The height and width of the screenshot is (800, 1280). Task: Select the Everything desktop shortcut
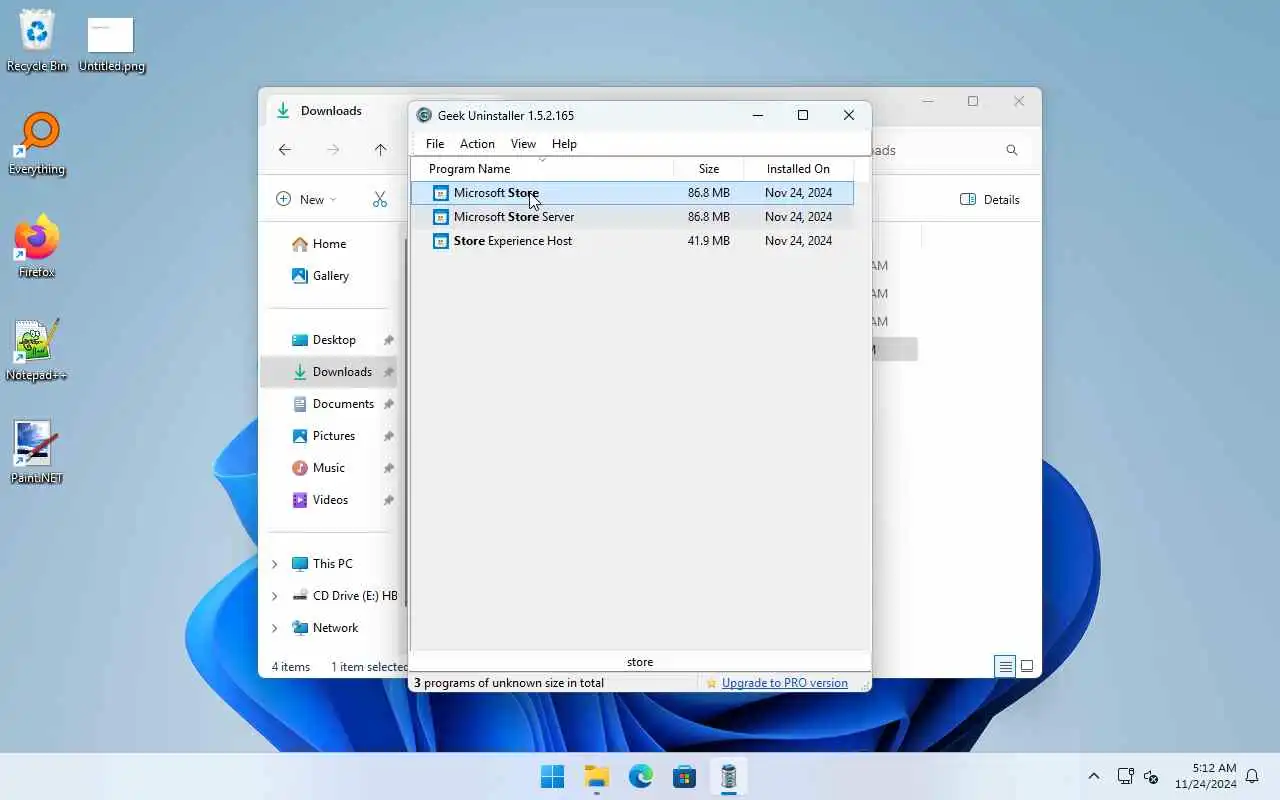point(37,144)
